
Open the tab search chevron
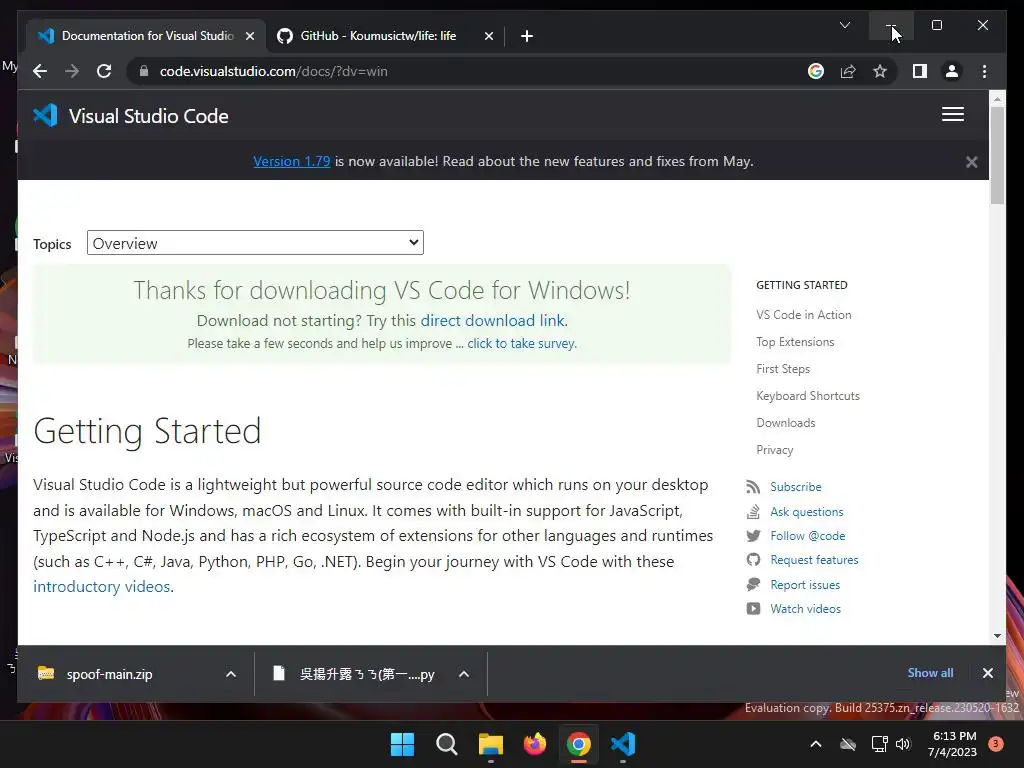pos(844,25)
